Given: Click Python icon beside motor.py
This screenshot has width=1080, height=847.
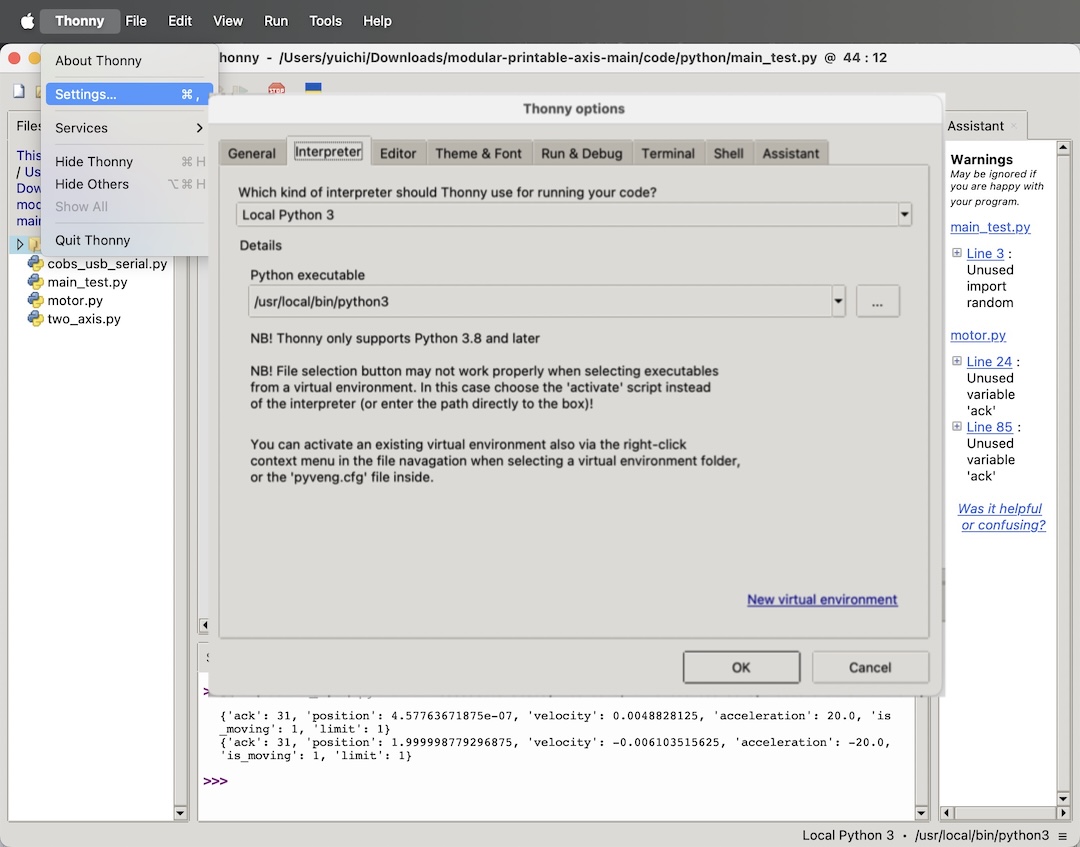Looking at the screenshot, I should (x=35, y=300).
